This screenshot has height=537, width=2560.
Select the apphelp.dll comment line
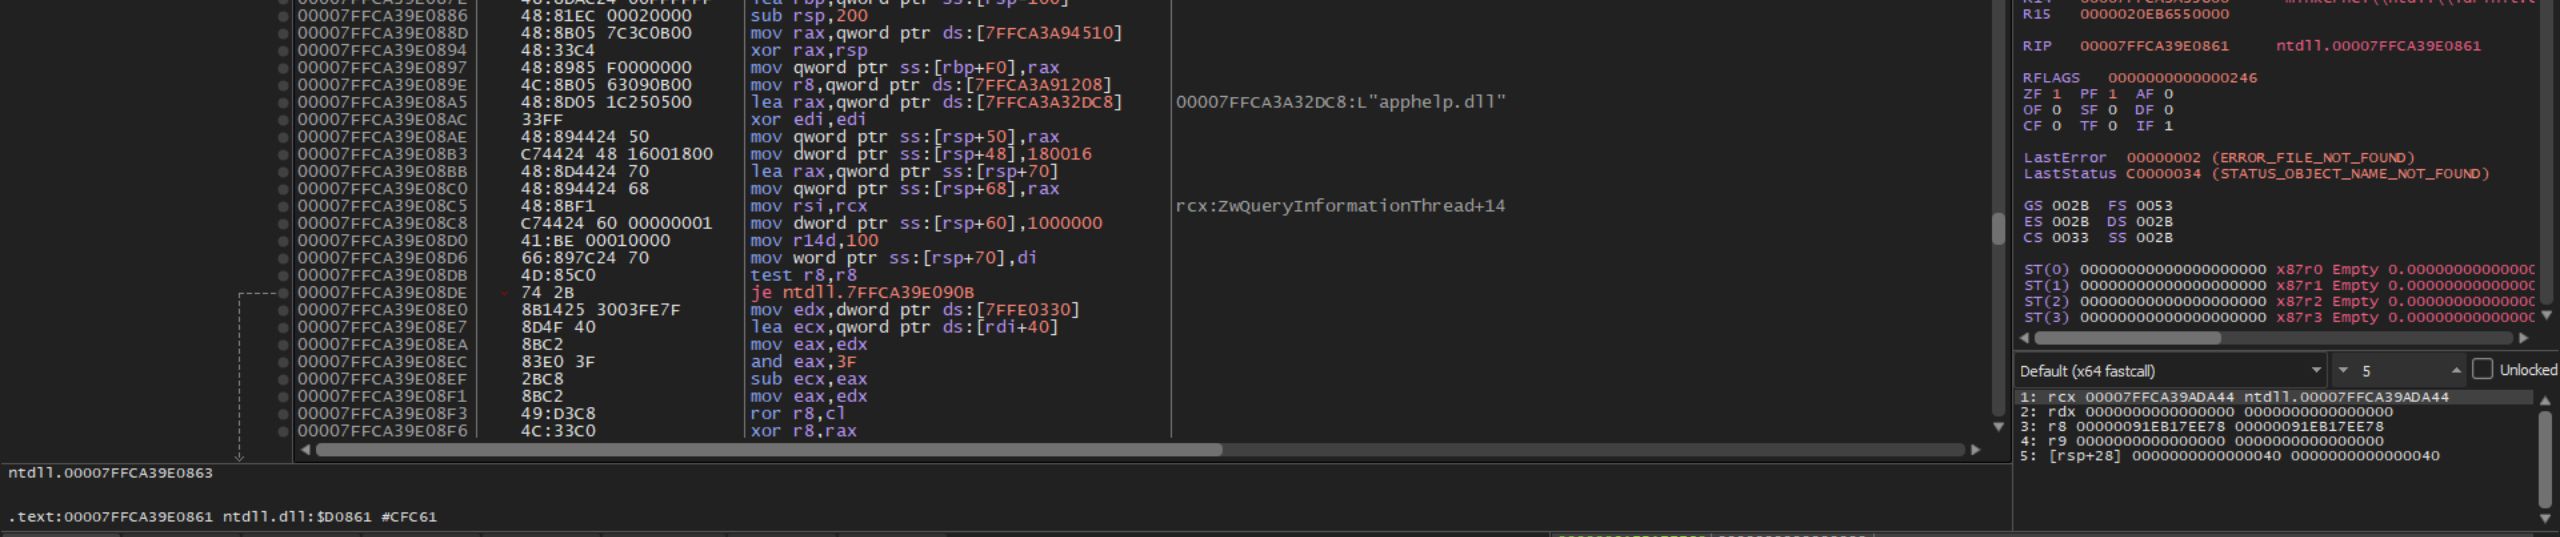coord(1340,102)
